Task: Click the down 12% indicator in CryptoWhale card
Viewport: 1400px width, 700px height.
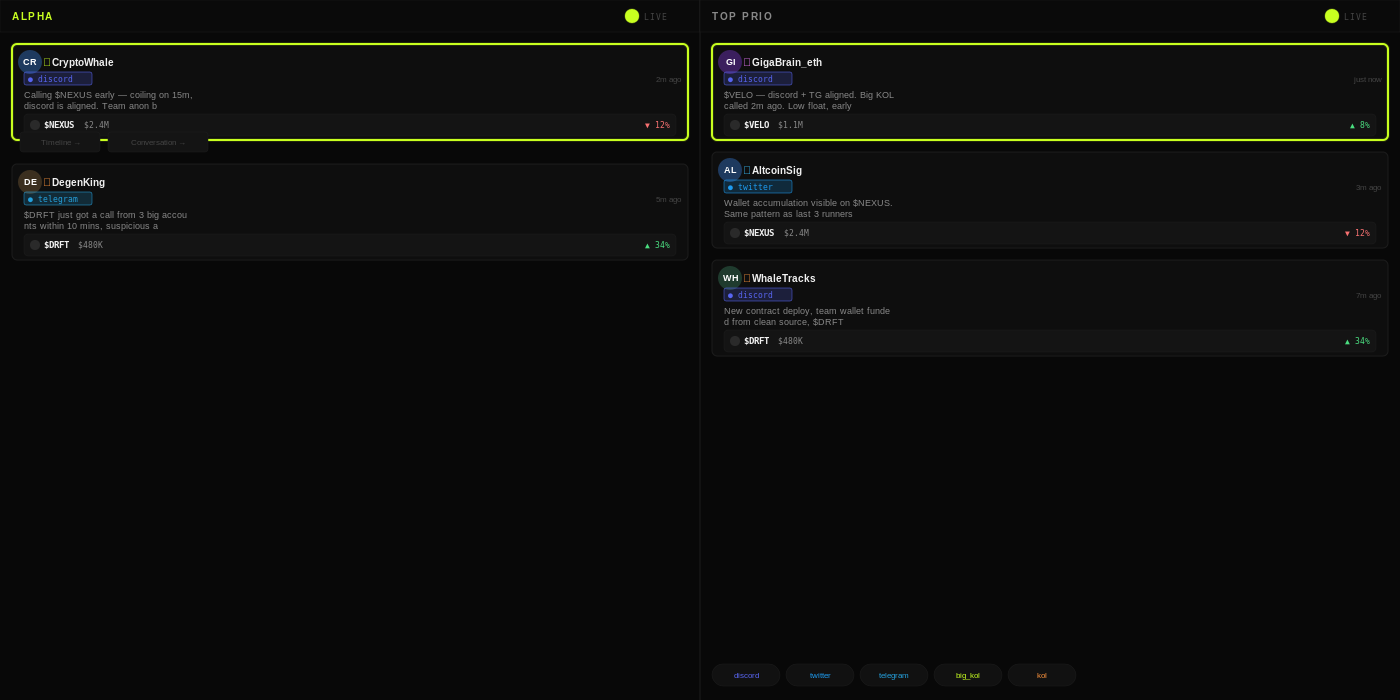Action: point(657,125)
